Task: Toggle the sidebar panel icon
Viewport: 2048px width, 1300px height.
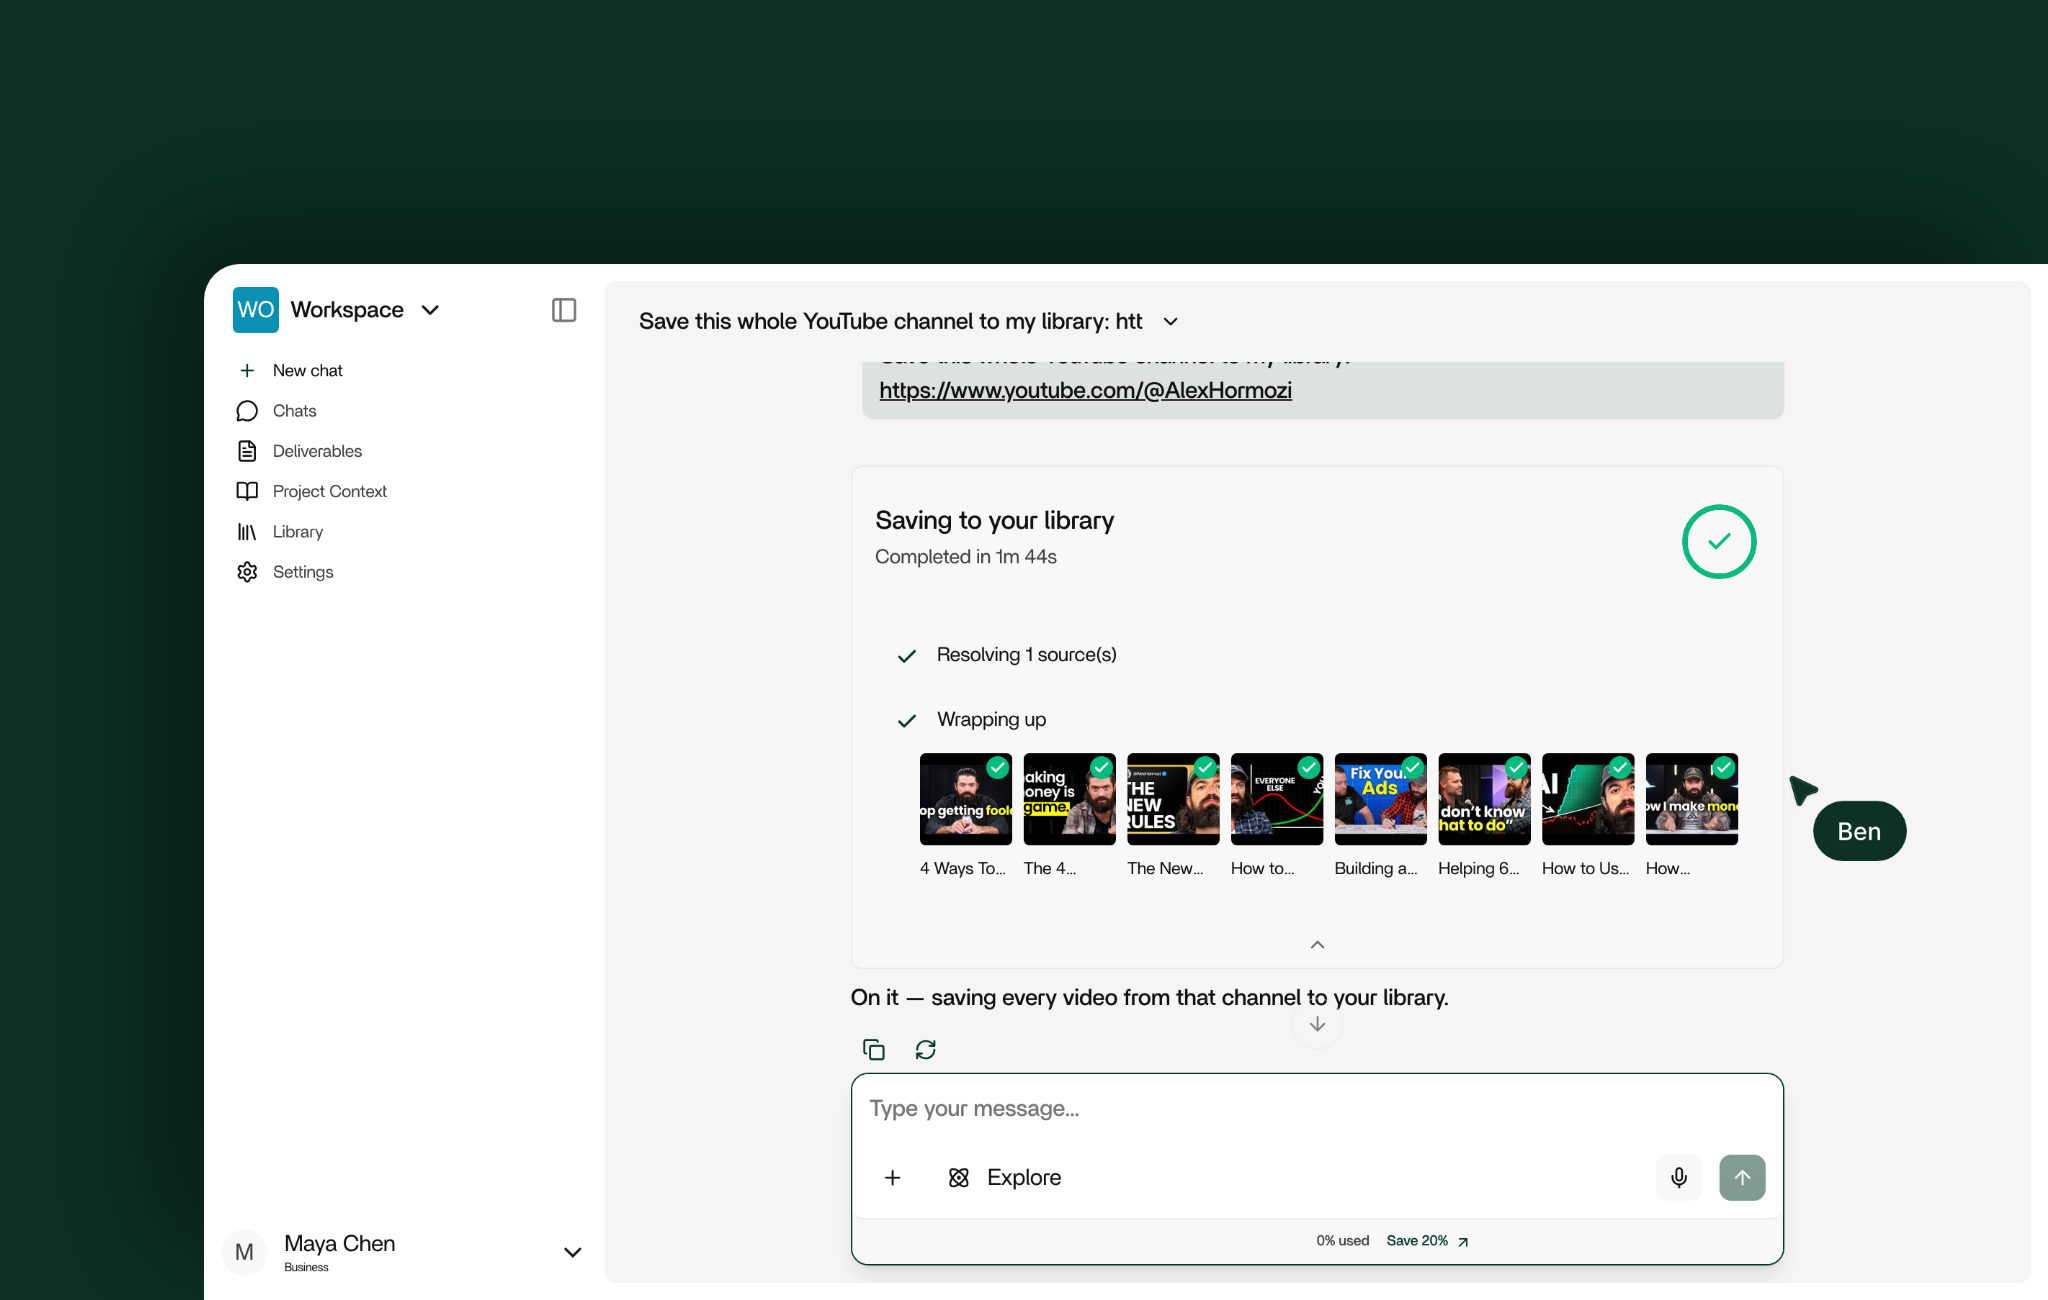Action: click(564, 310)
